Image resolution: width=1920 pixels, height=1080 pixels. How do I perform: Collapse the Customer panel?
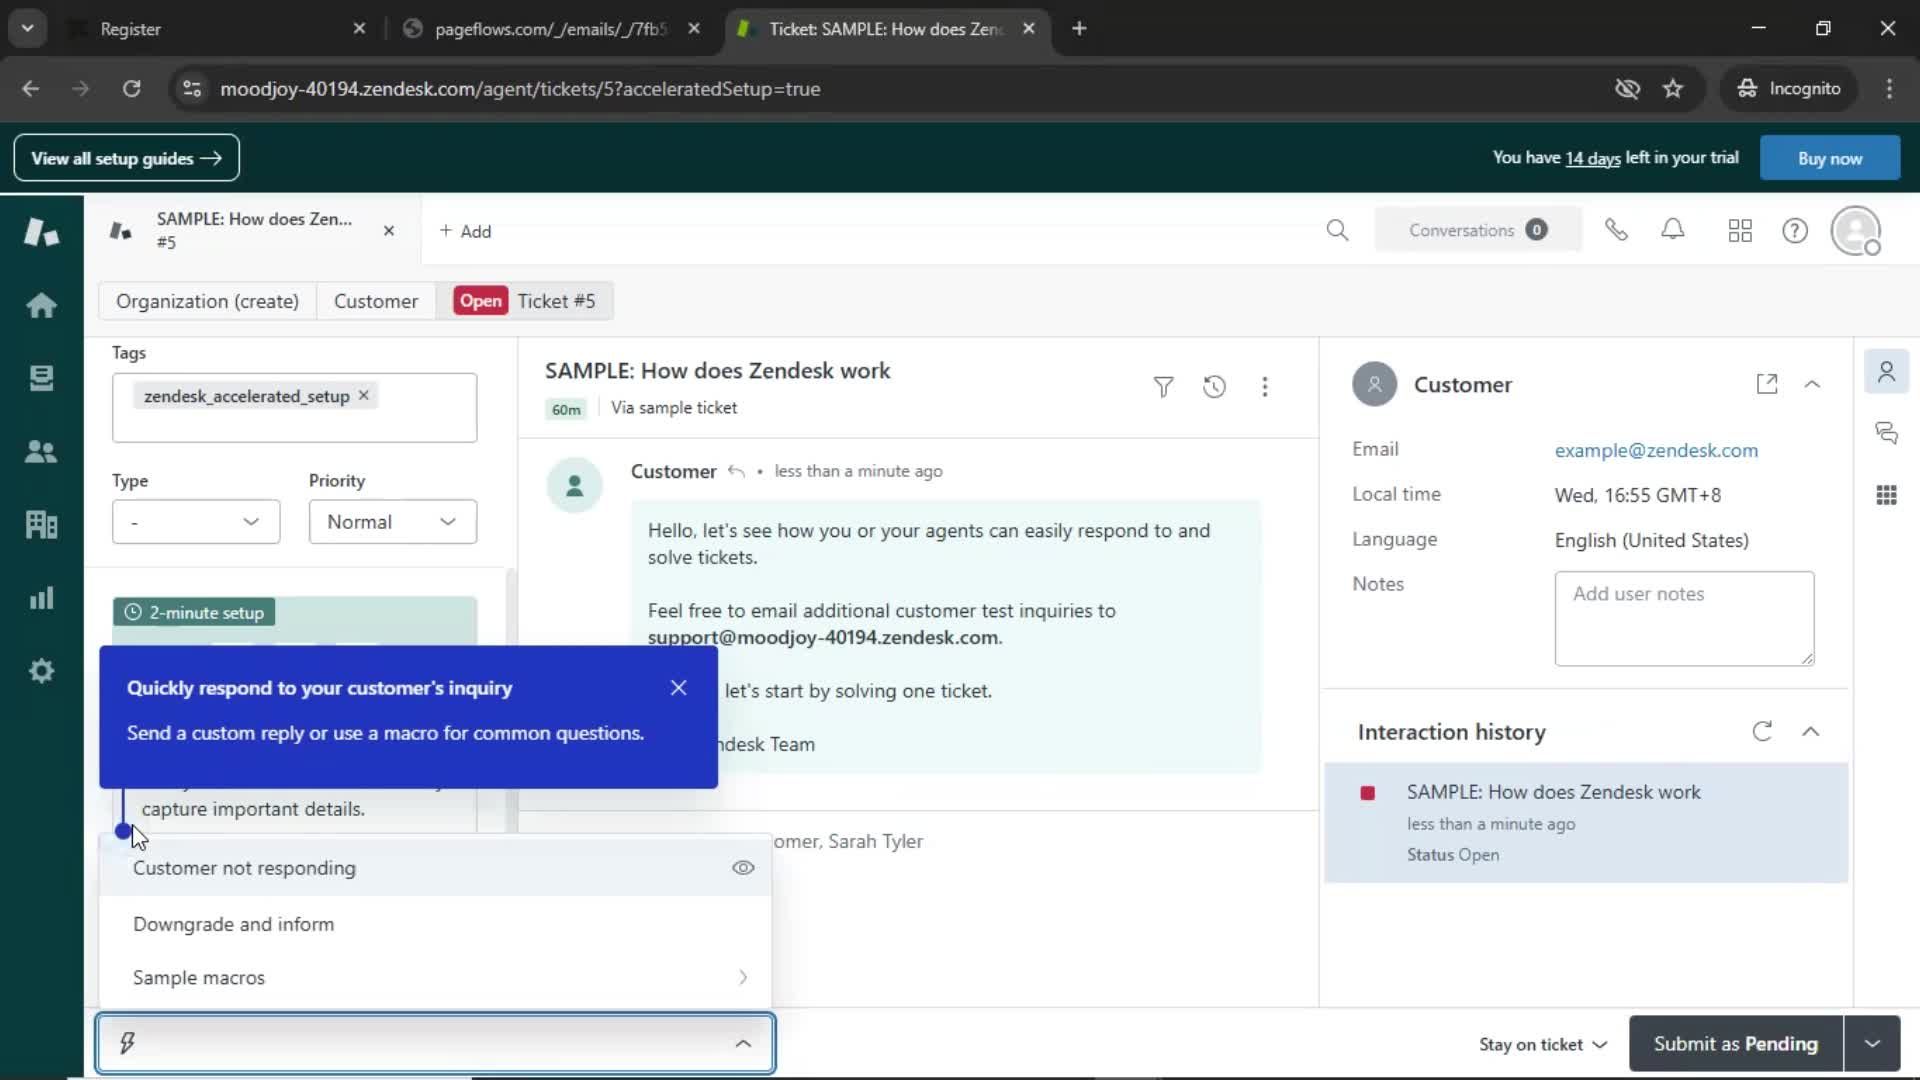tap(1812, 384)
